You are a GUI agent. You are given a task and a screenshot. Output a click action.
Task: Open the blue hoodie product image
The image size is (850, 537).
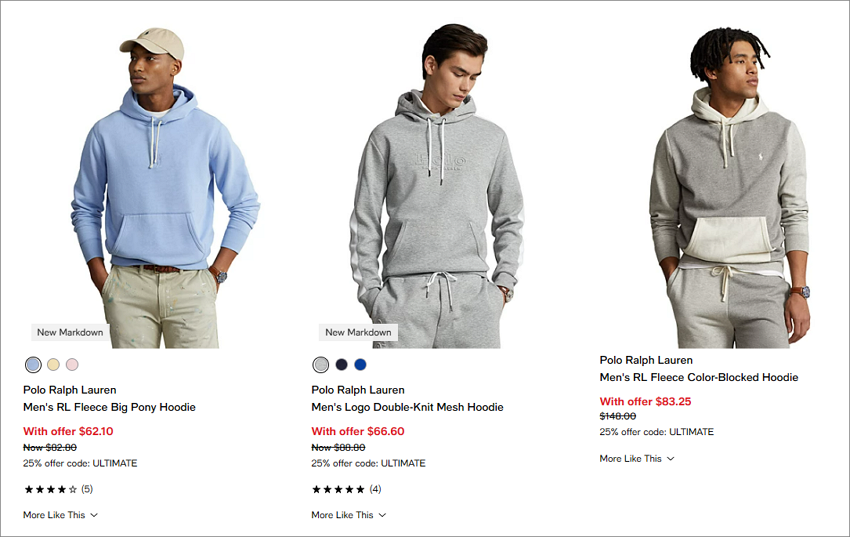tap(164, 187)
